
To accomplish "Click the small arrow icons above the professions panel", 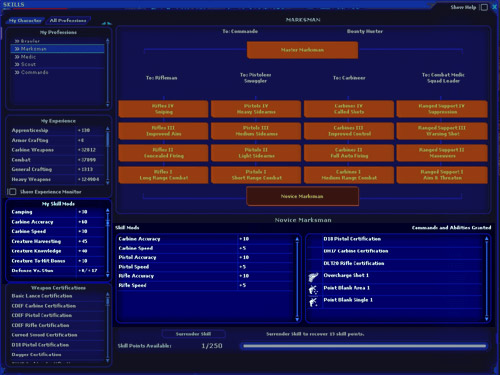I will 107,23.
